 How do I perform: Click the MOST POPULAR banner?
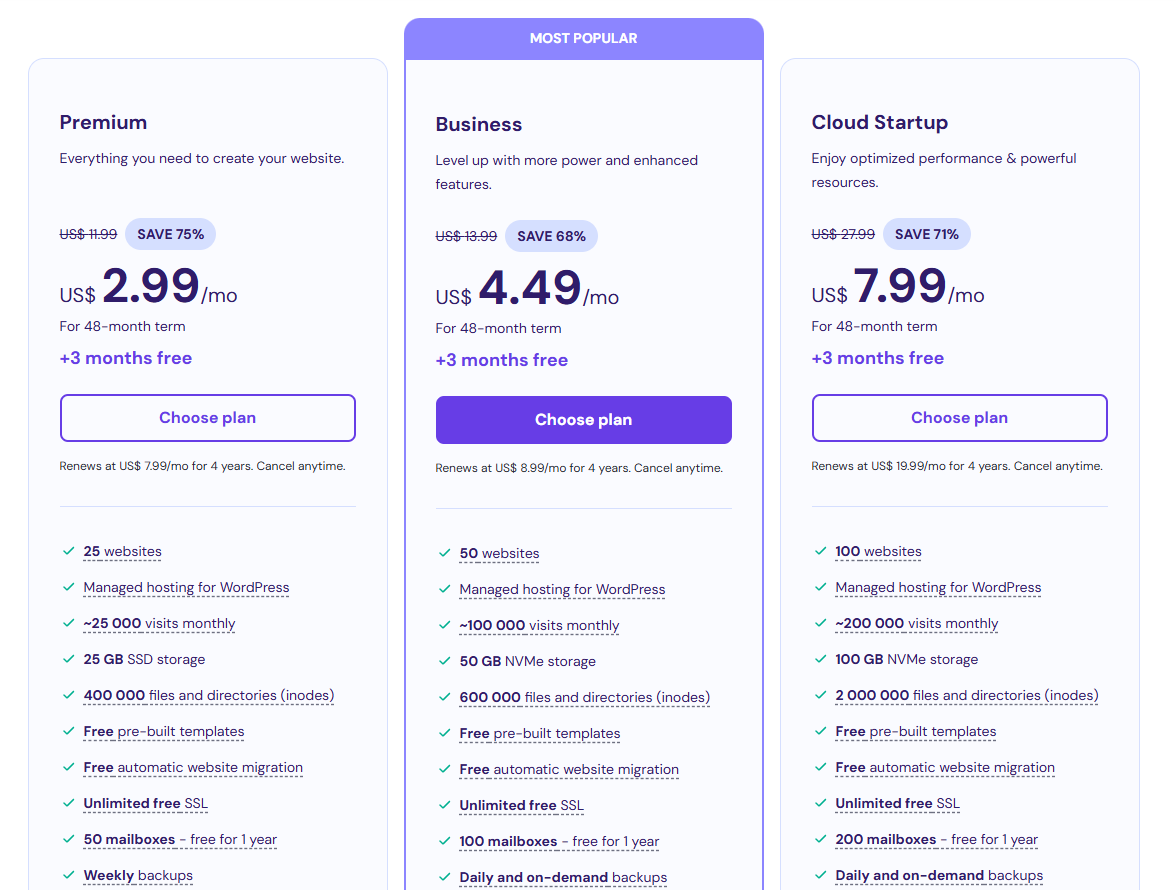[x=583, y=39]
